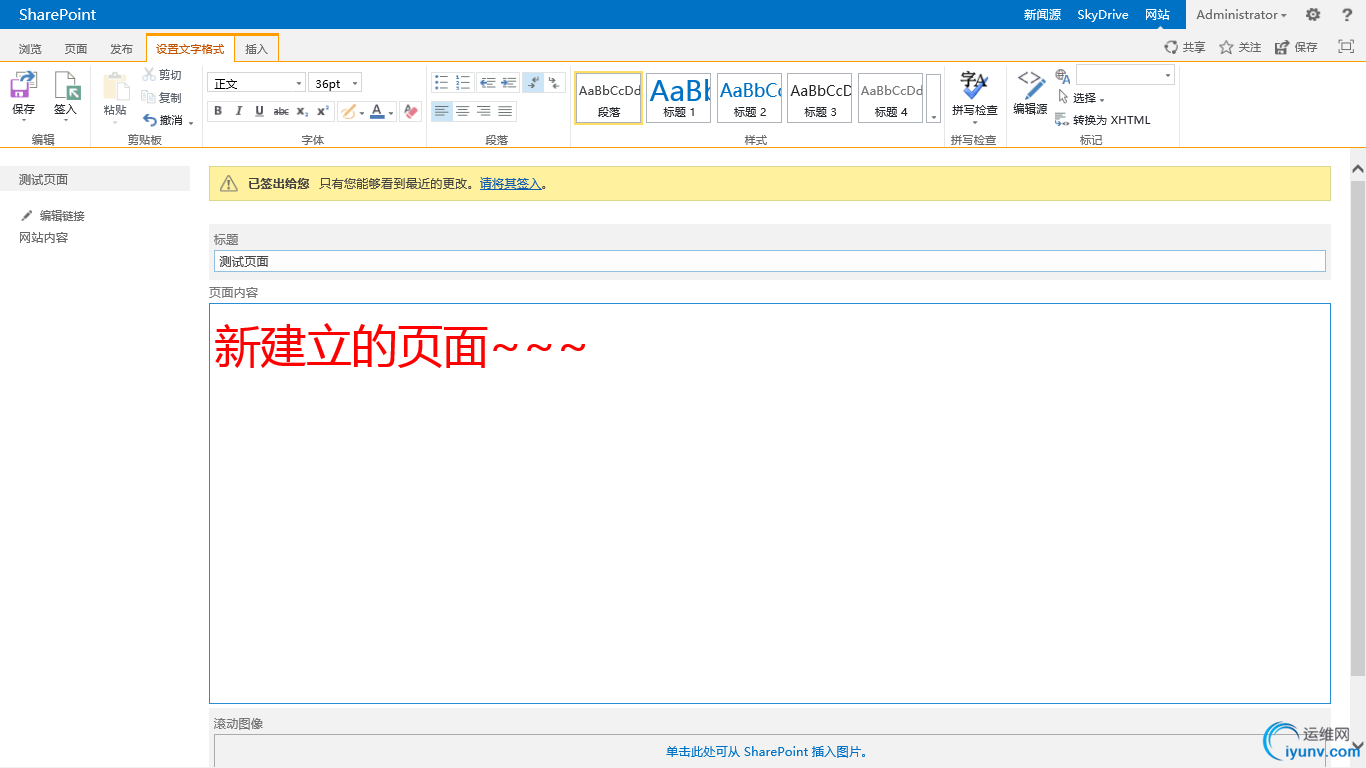Click 转换为 XHTML
Viewport: 1366px width, 768px height.
pos(1103,120)
